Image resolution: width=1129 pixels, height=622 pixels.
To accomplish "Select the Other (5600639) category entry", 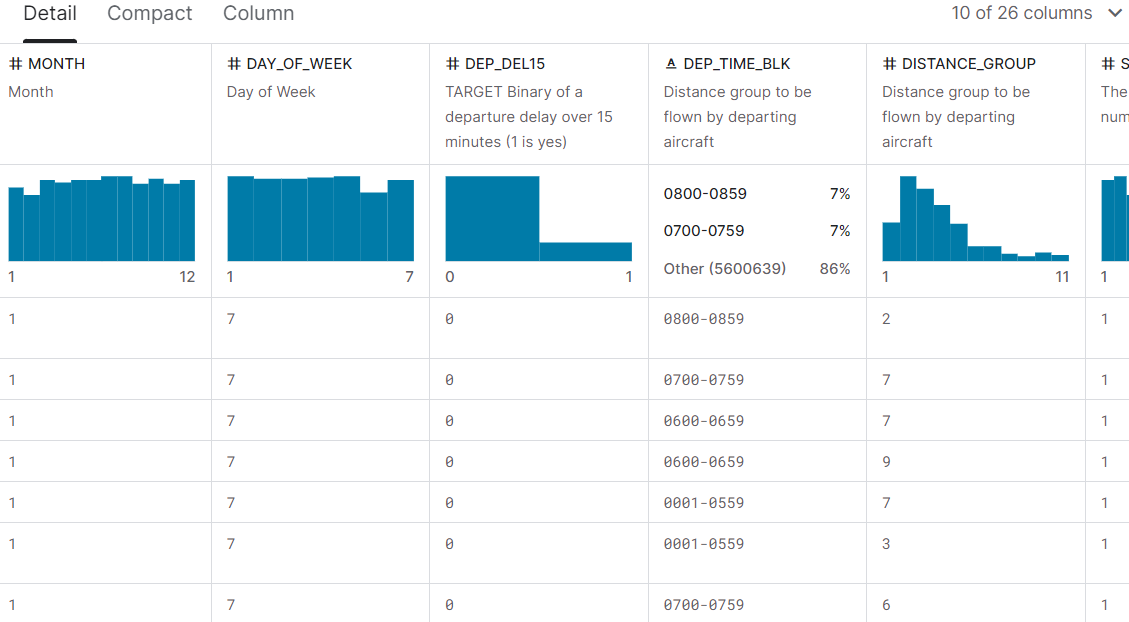I will click(725, 269).
